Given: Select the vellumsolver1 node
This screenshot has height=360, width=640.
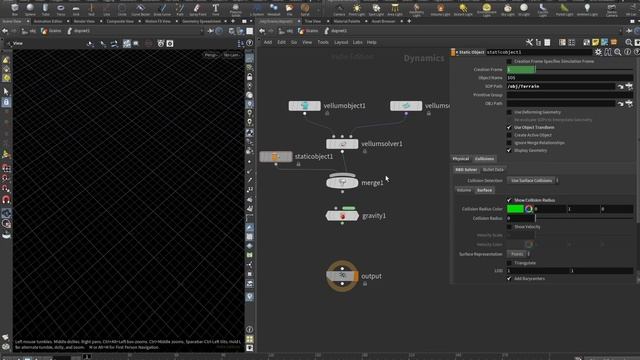Looking at the screenshot, I should click(342, 144).
